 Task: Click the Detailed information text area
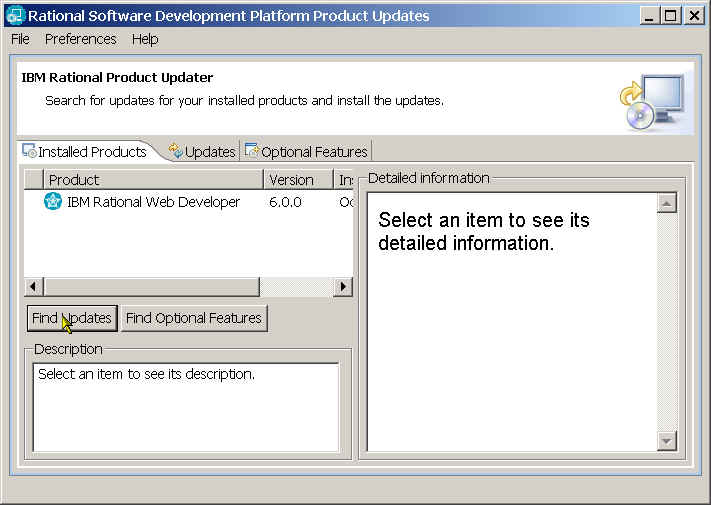click(511, 322)
